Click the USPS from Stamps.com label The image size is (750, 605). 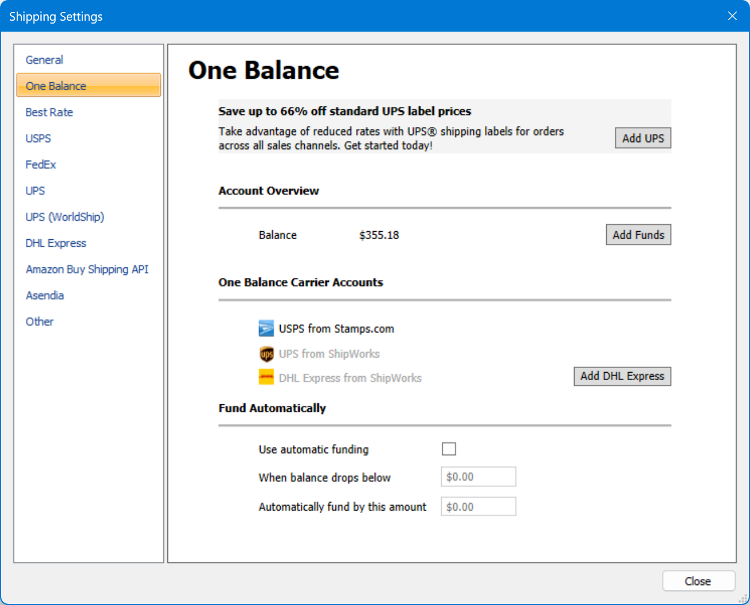[x=336, y=329]
